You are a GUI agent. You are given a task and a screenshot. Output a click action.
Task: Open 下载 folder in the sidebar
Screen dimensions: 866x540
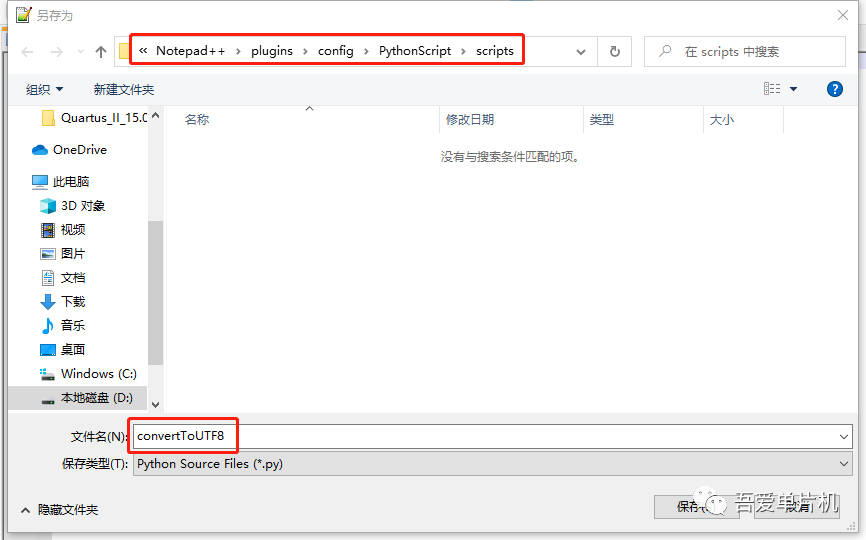(63, 301)
